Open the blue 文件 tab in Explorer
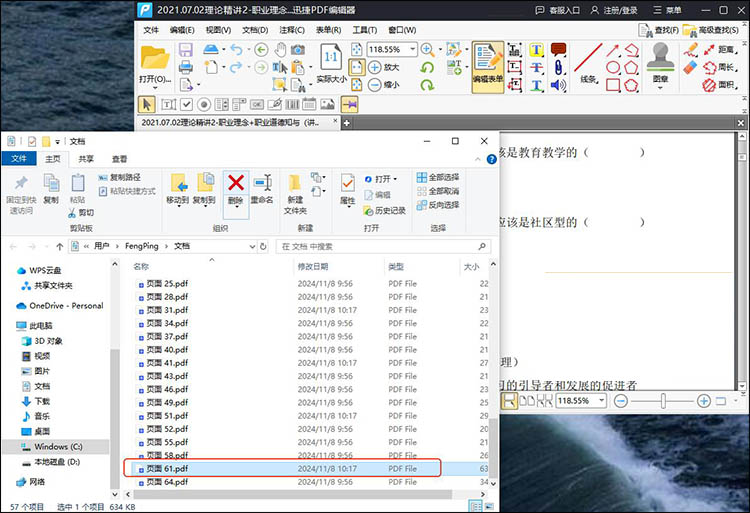750x513 pixels. 19,158
